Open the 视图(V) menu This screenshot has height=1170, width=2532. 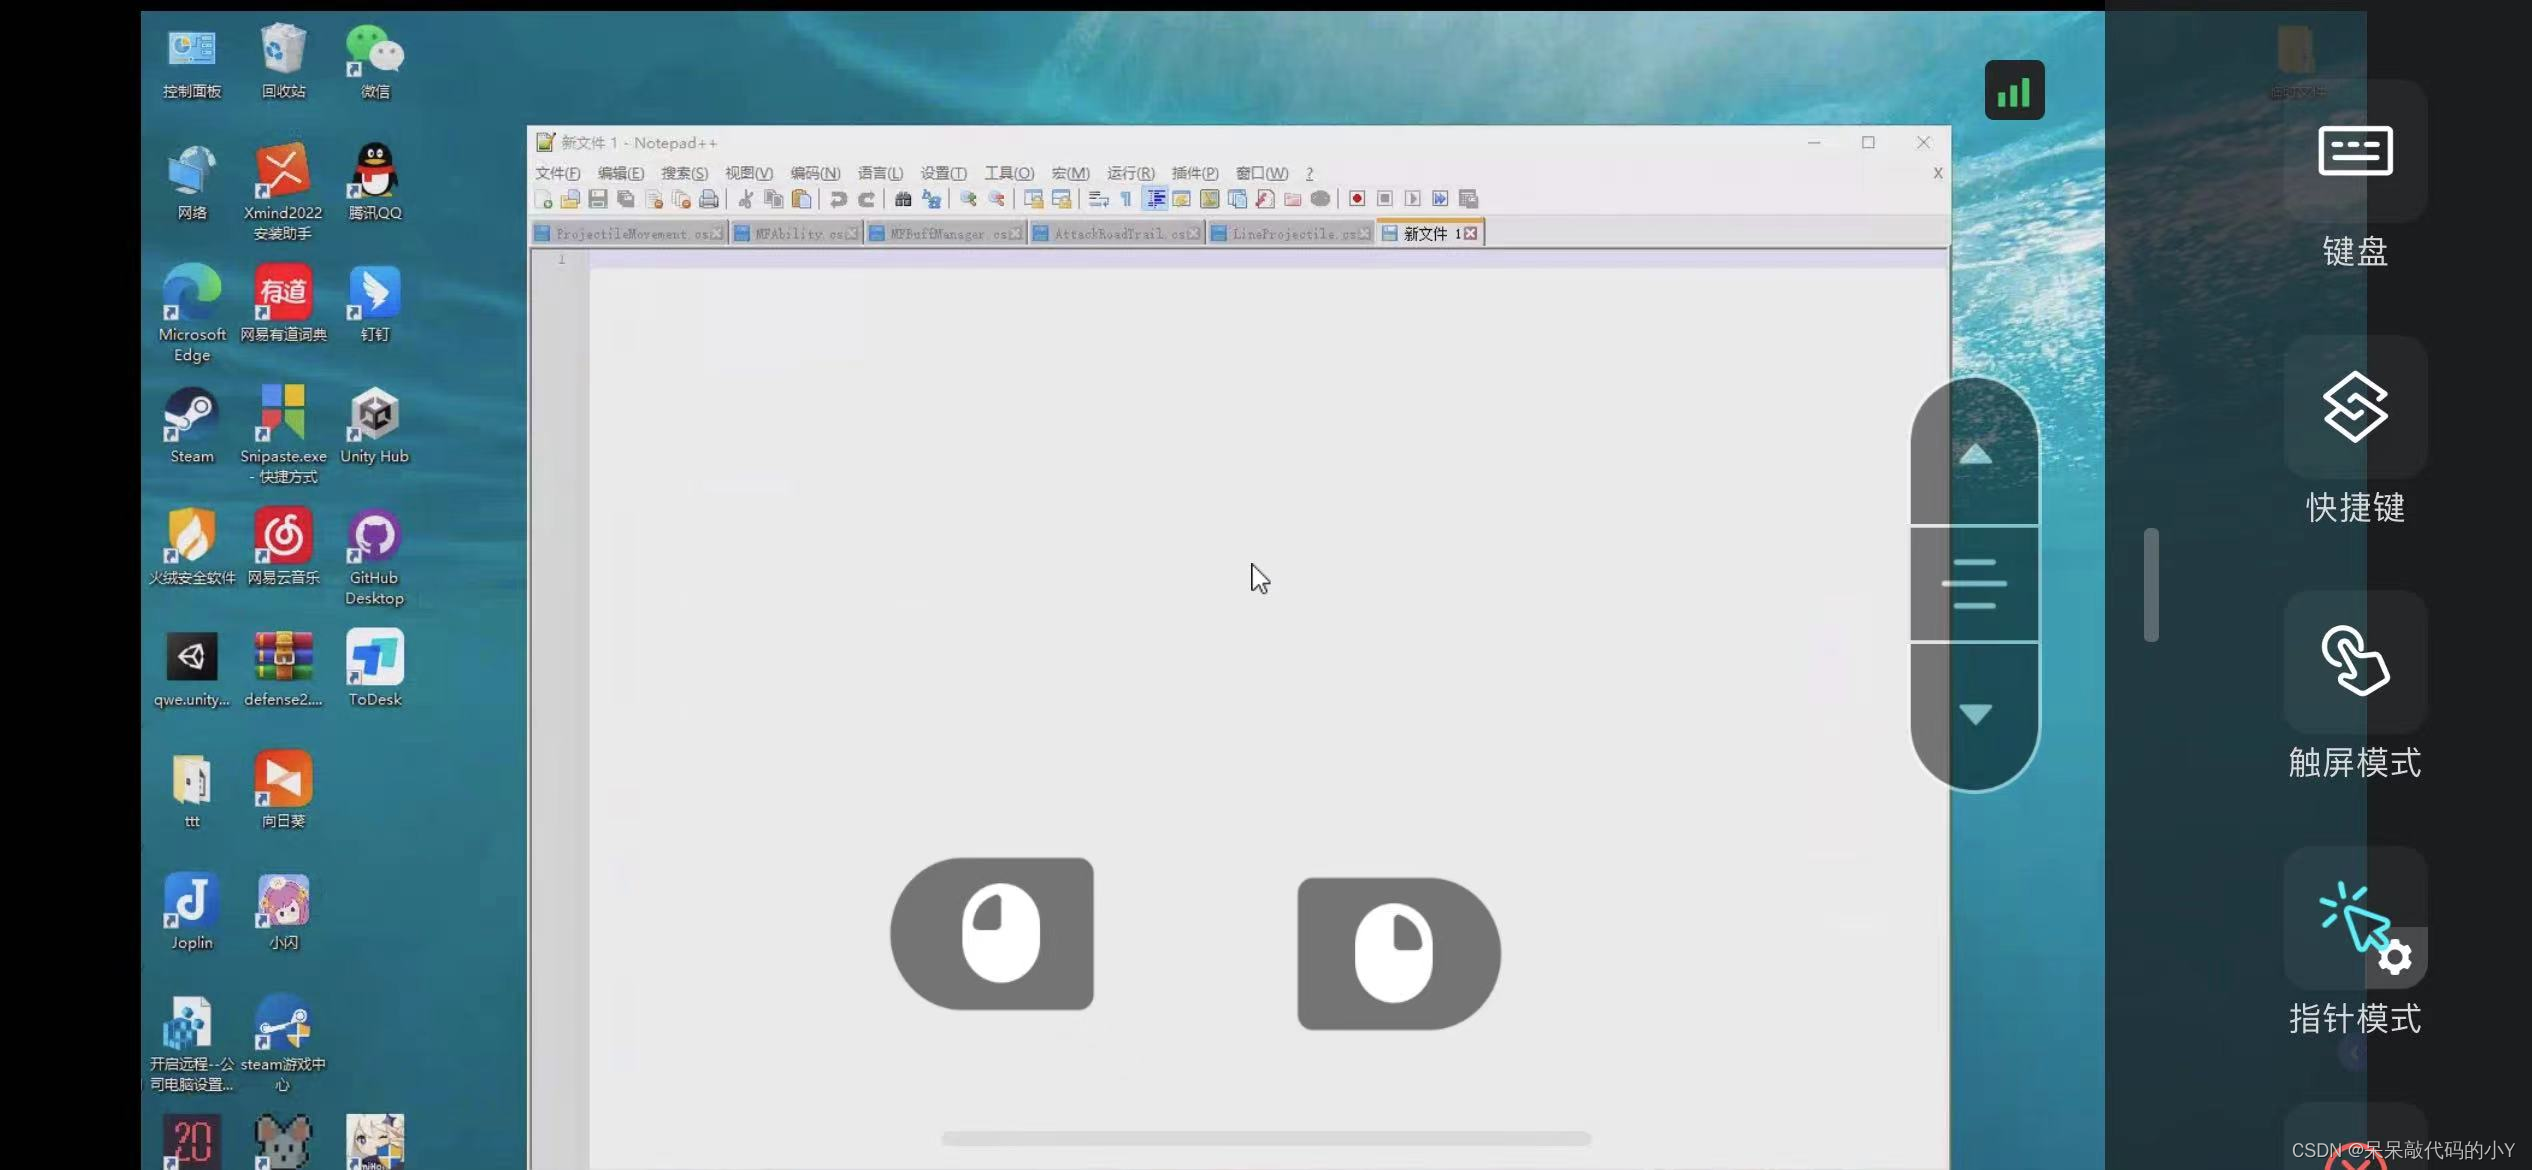pyautogui.click(x=749, y=173)
